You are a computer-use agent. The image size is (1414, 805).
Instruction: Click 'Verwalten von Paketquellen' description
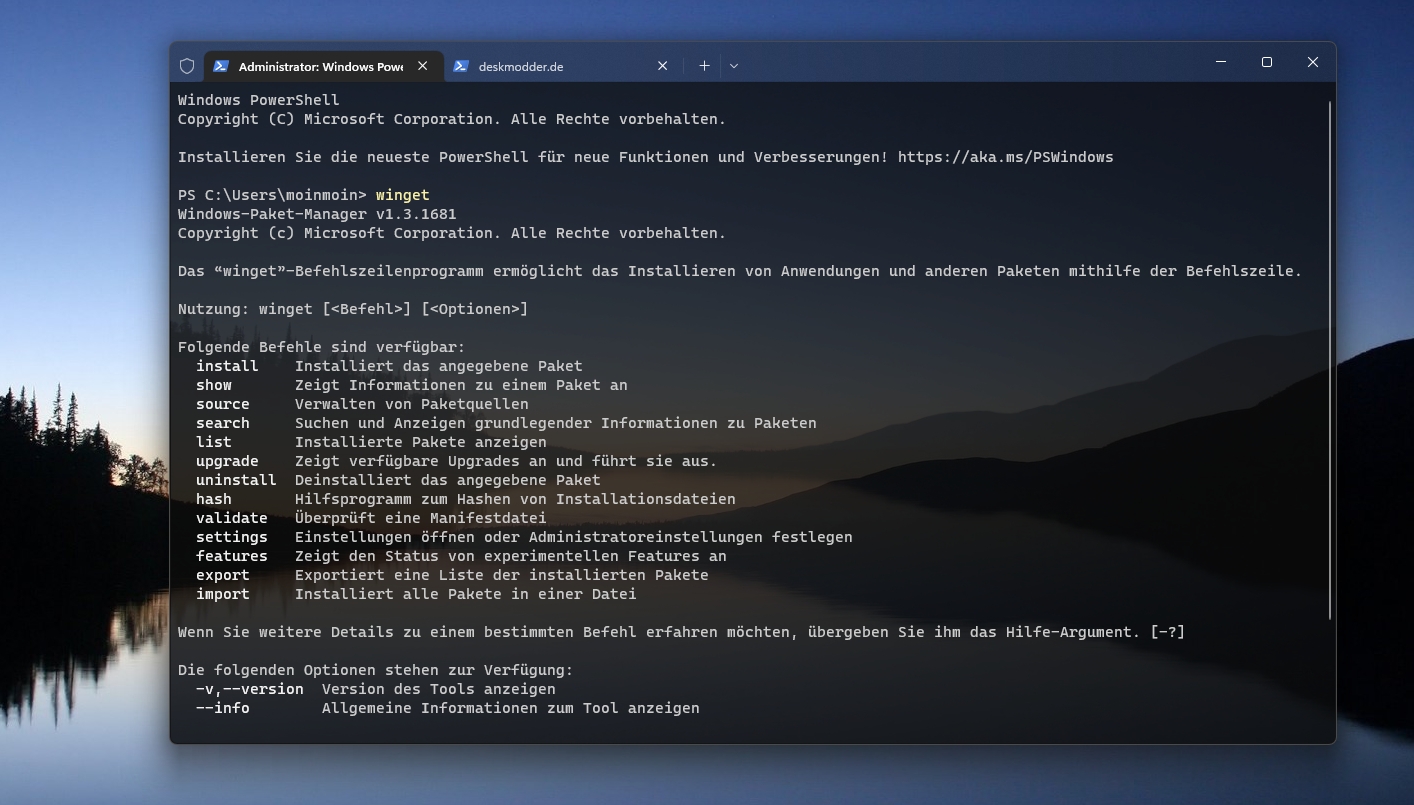[x=412, y=404]
